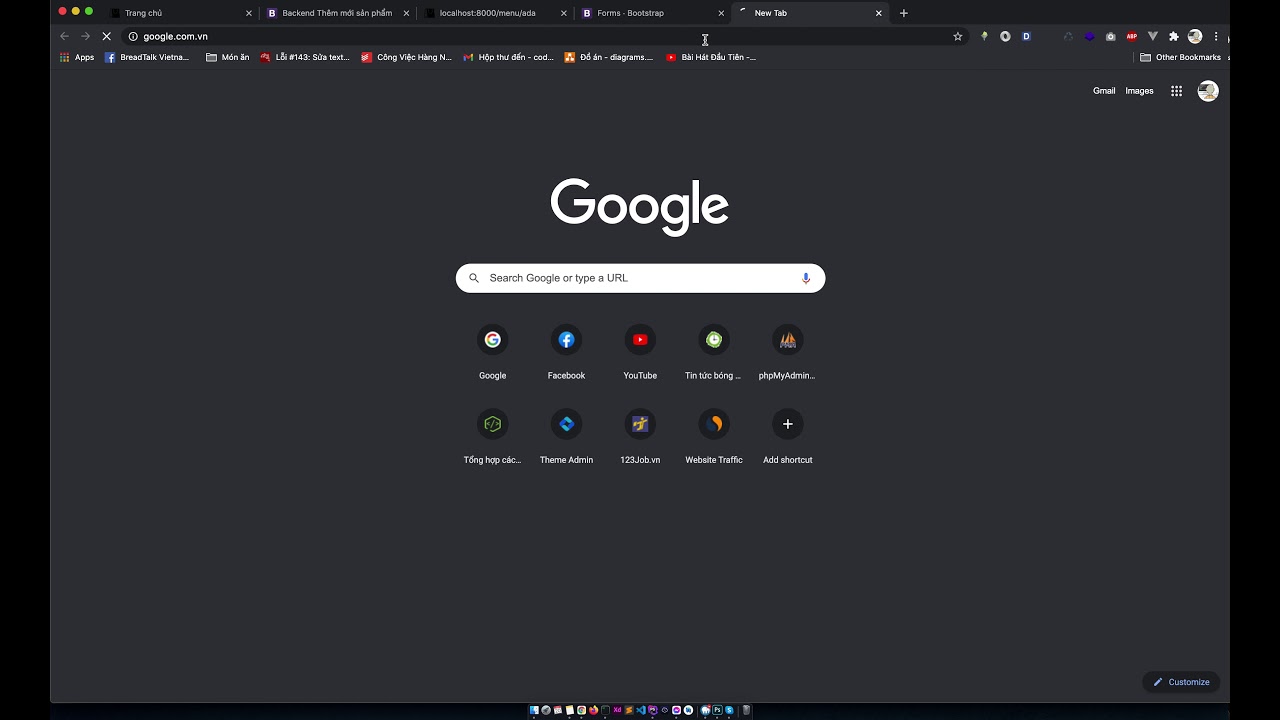This screenshot has height=720, width=1280.
Task: Open the blue D extension icon
Action: [x=1026, y=36]
